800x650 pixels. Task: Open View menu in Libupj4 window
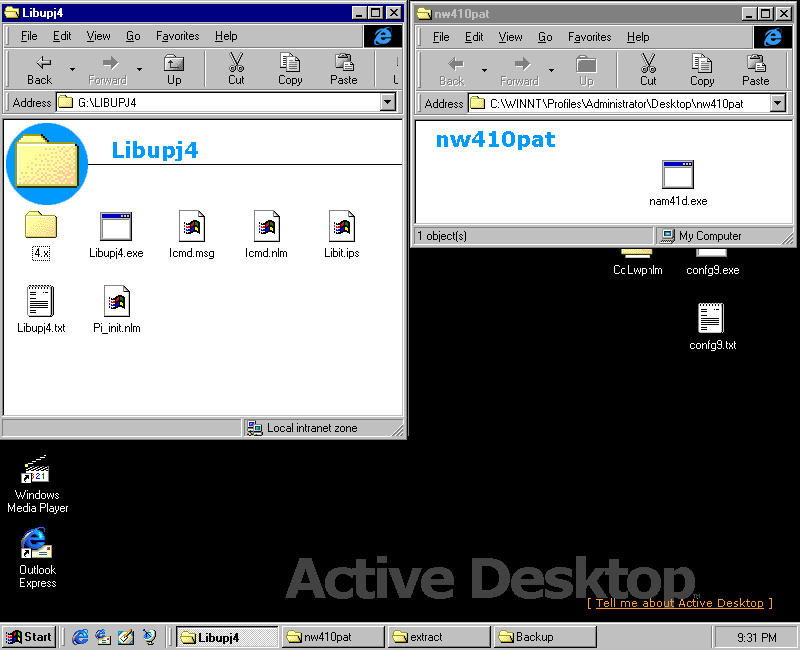click(98, 36)
